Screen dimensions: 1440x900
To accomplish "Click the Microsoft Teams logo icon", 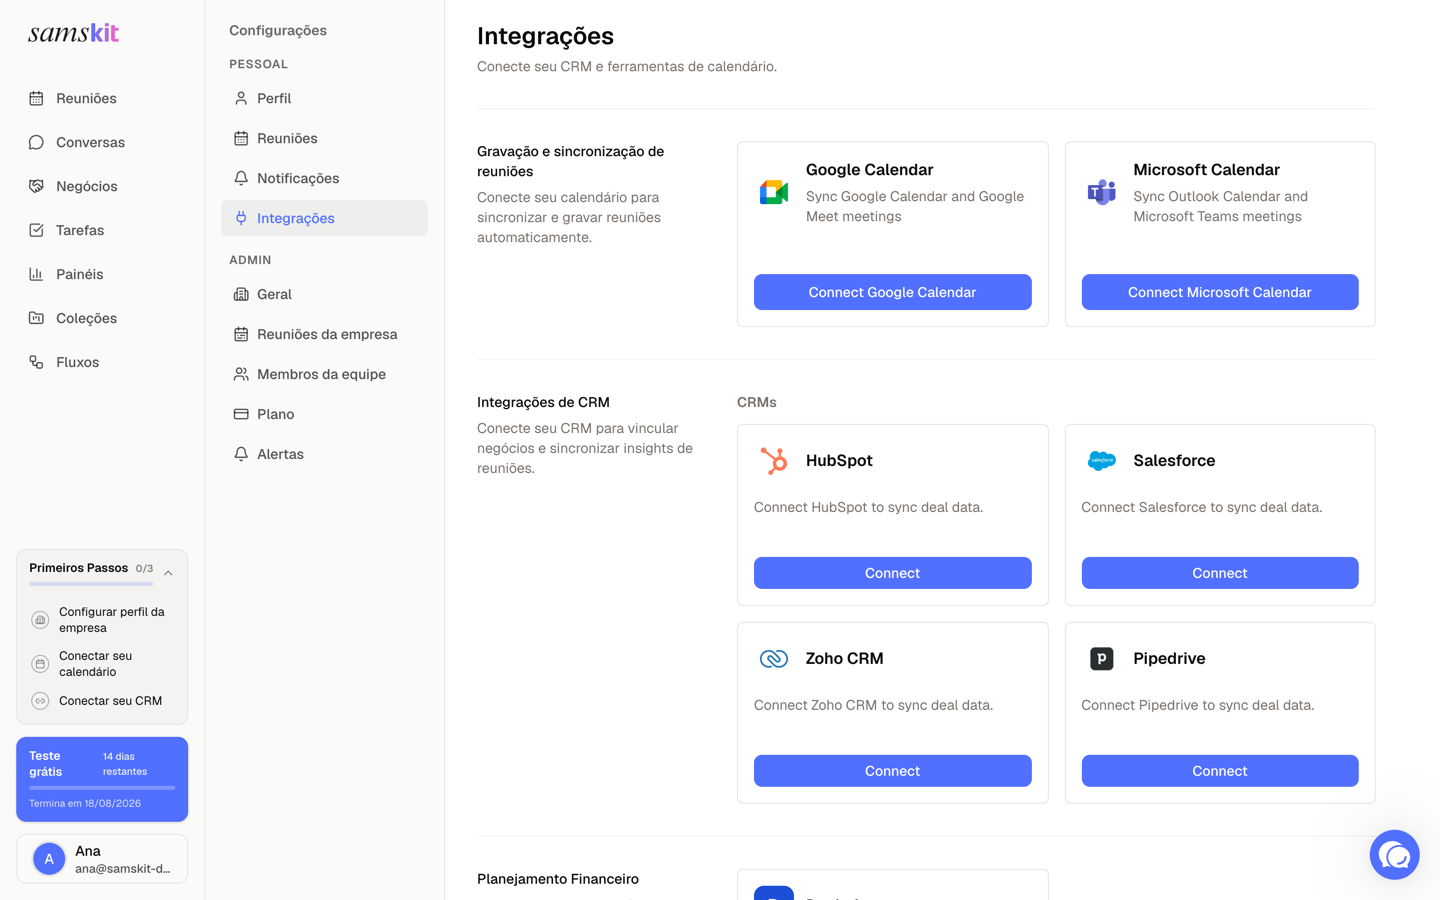I will 1101,192.
